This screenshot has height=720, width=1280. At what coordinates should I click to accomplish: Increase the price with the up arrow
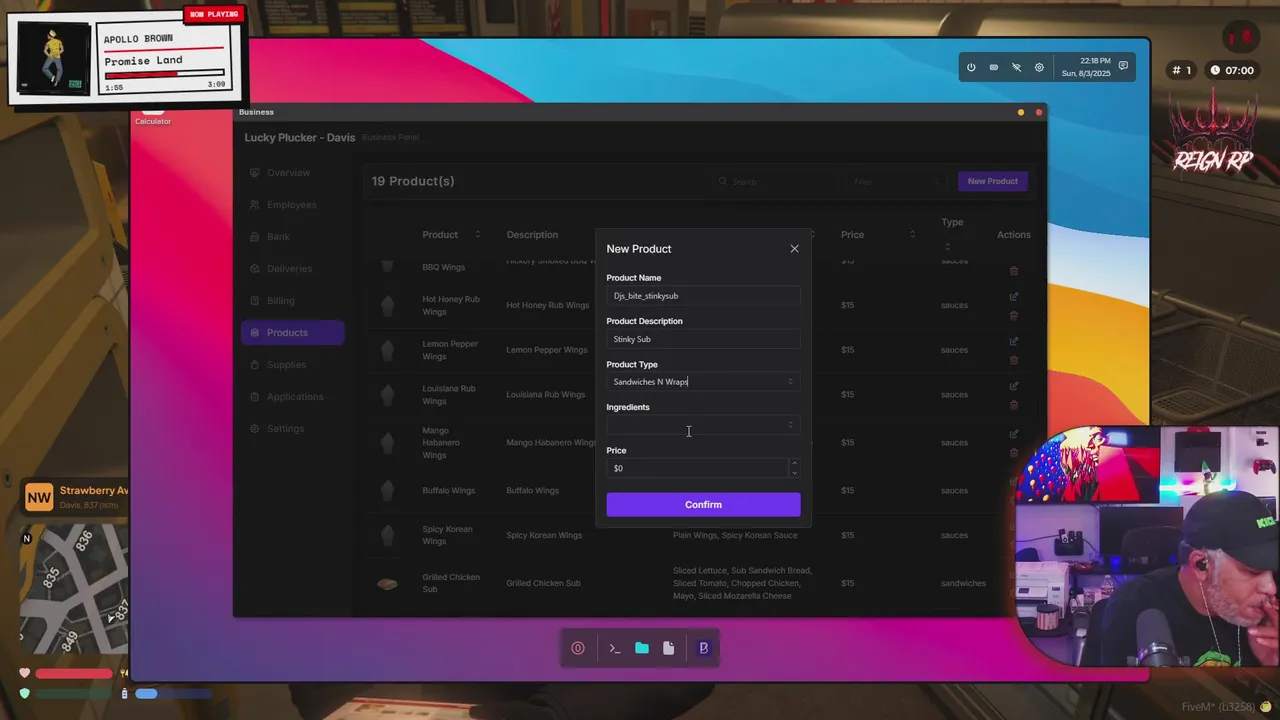click(794, 463)
